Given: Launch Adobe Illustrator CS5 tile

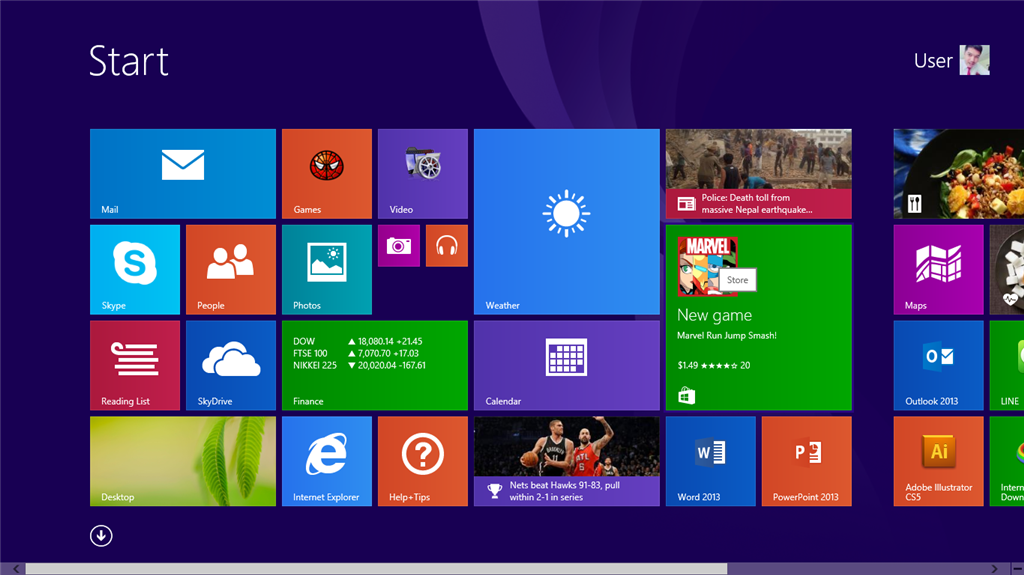Looking at the screenshot, I should pyautogui.click(x=938, y=461).
